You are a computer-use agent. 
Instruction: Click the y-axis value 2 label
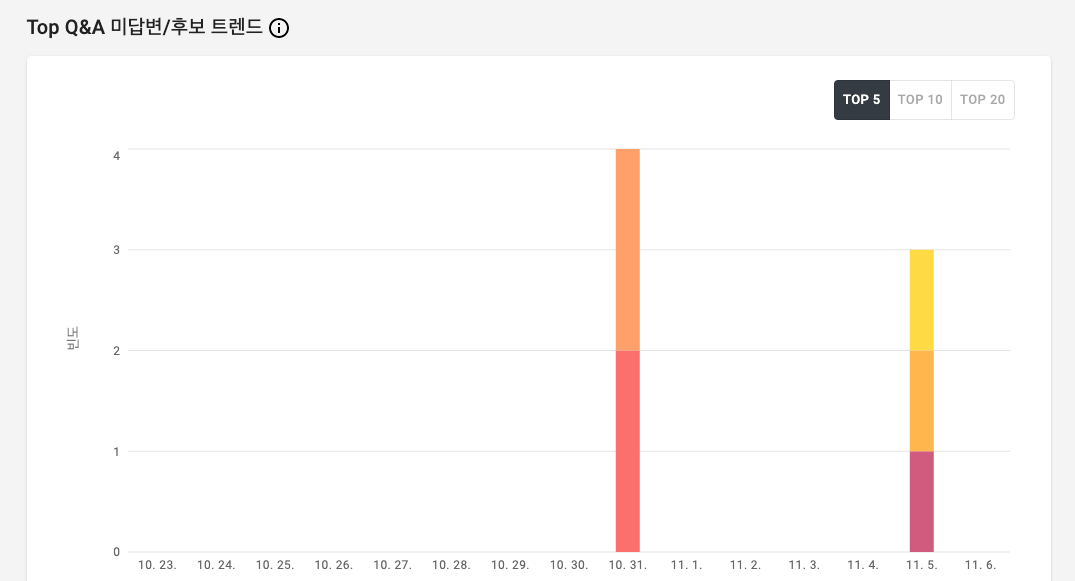pos(117,351)
